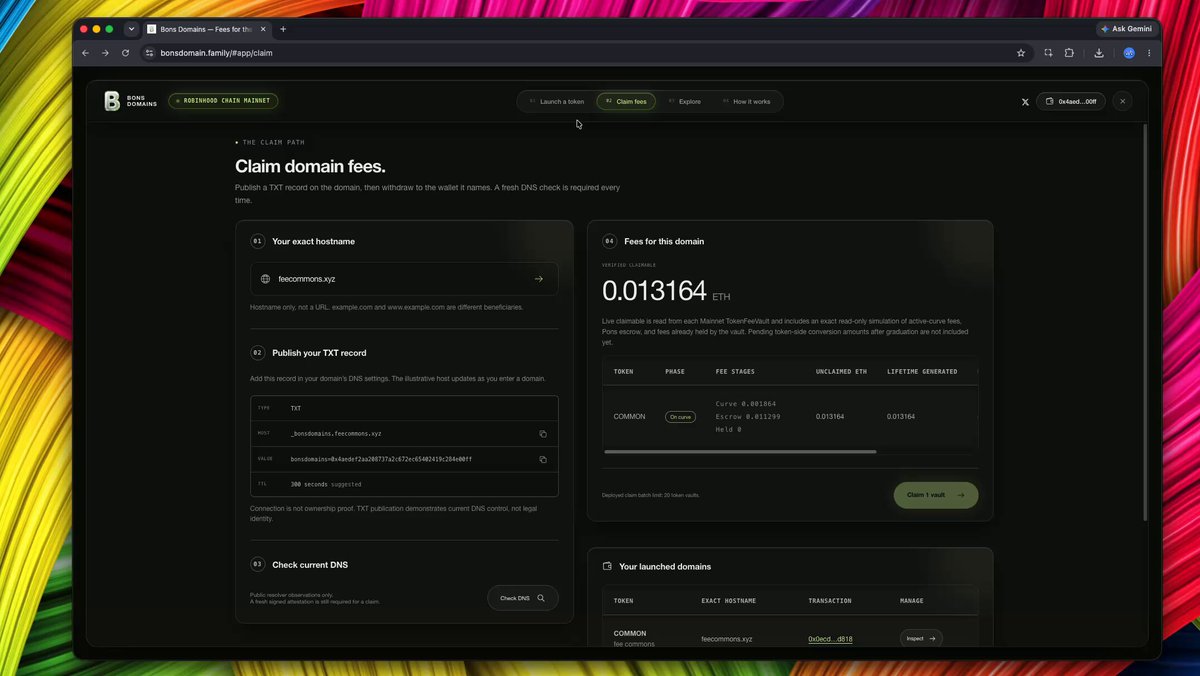Viewport: 1200px width, 676px height.
Task: Switch to the Explore tab
Action: 685,101
